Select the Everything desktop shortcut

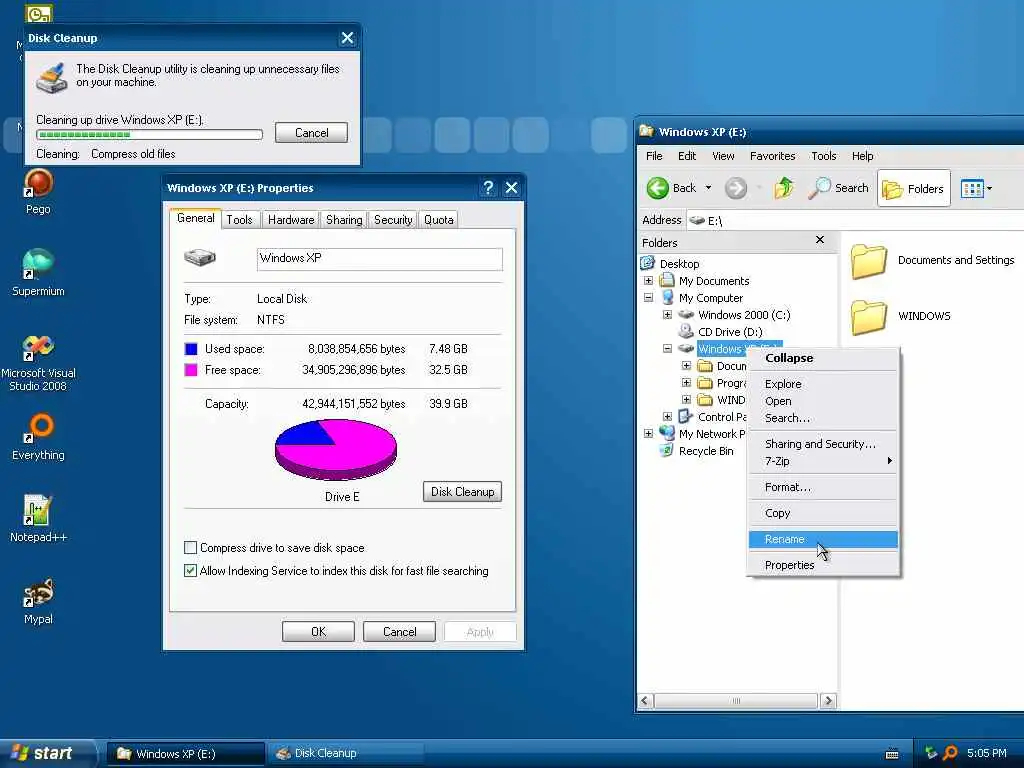(x=38, y=437)
